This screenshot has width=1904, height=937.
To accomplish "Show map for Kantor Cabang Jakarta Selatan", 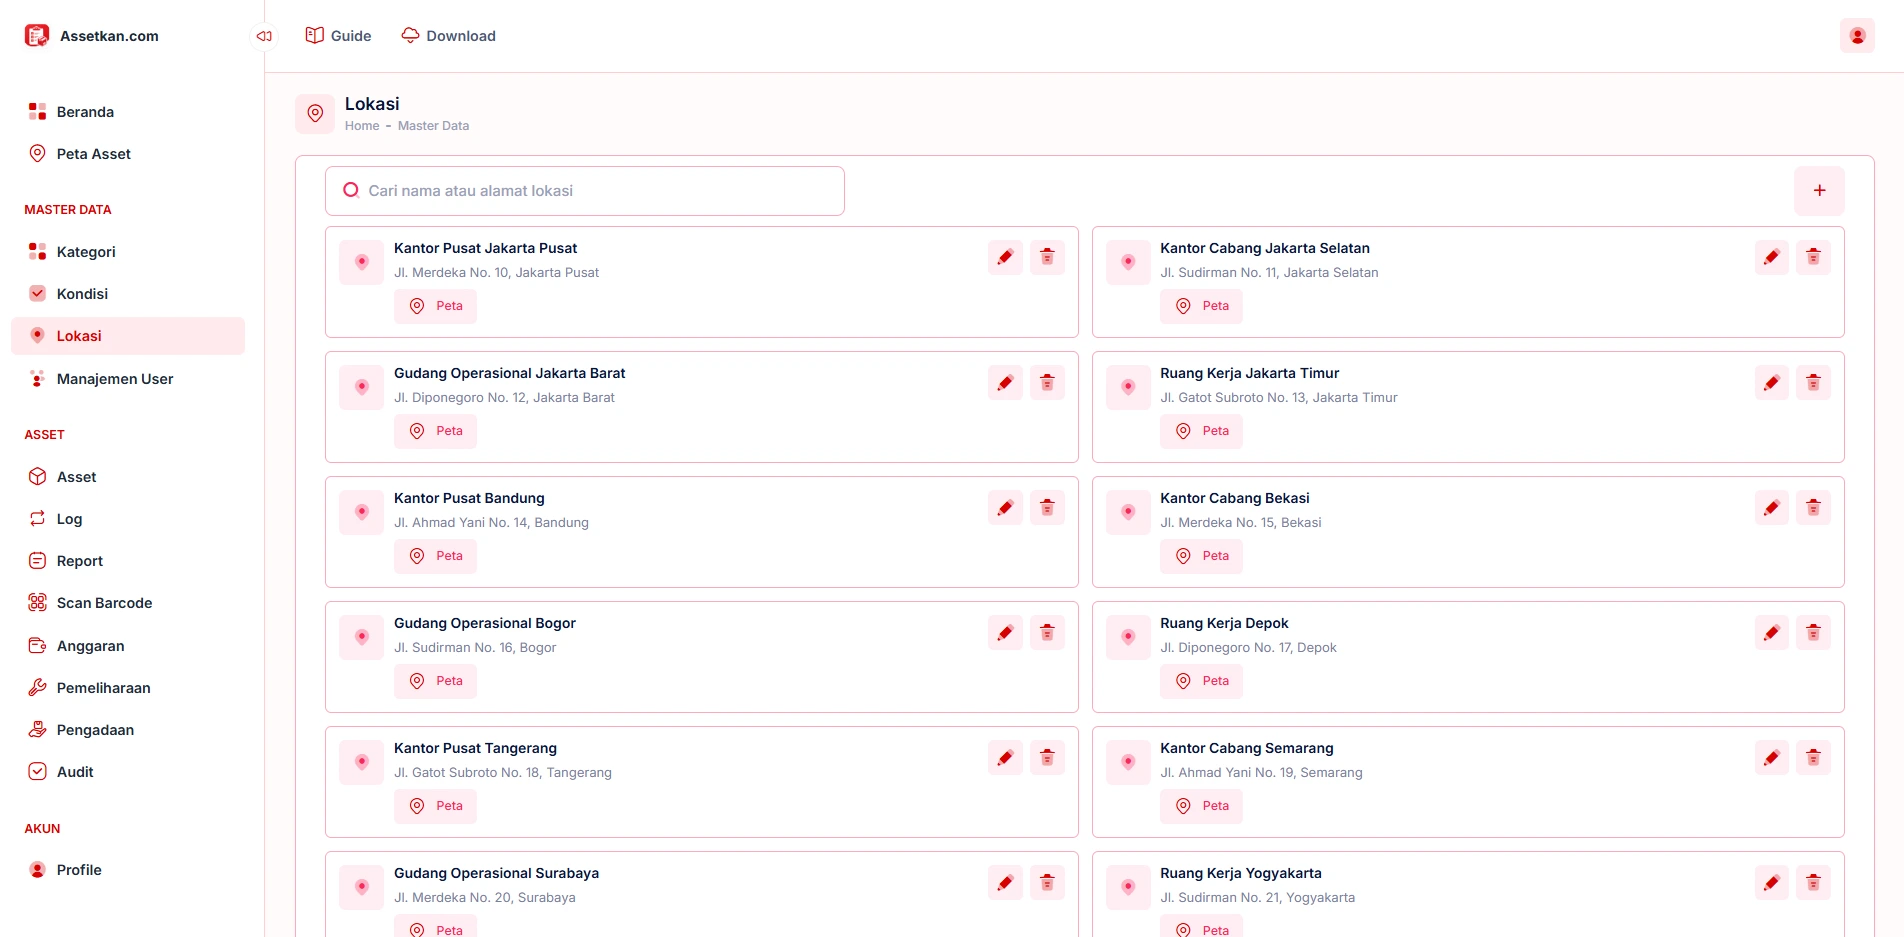I will [1201, 306].
